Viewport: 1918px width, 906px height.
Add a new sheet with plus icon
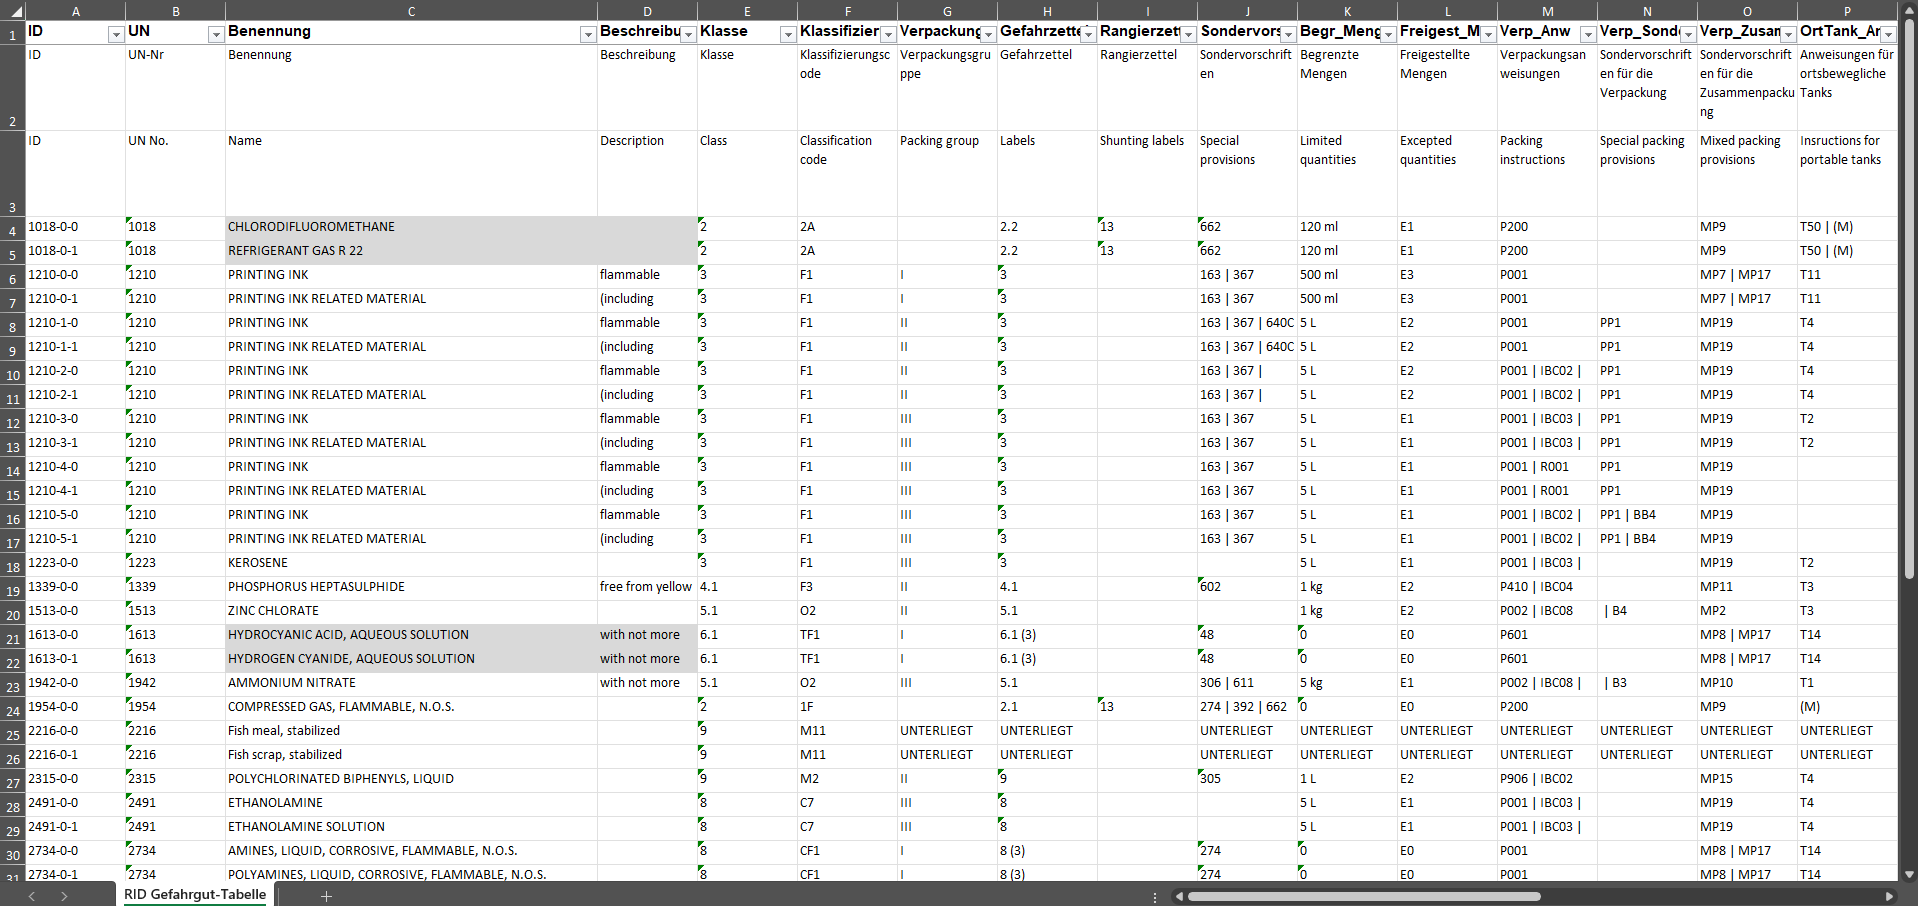(326, 896)
